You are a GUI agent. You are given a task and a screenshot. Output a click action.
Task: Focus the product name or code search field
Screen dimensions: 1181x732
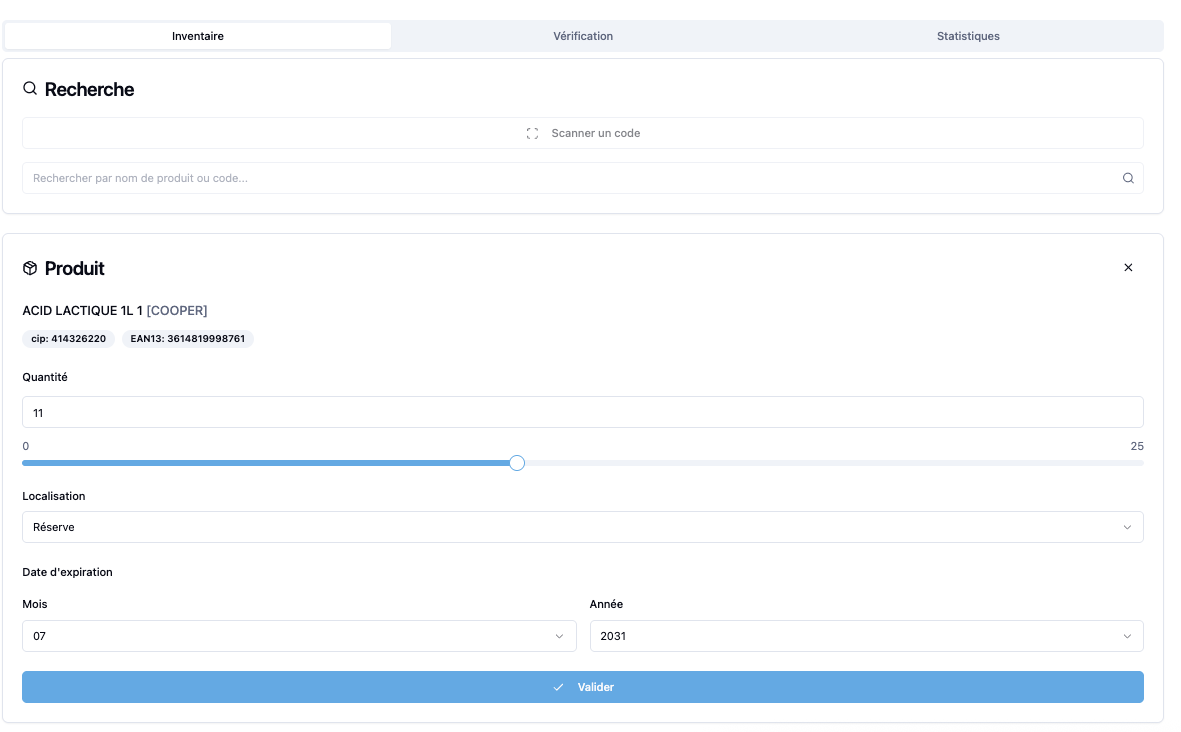coord(570,178)
